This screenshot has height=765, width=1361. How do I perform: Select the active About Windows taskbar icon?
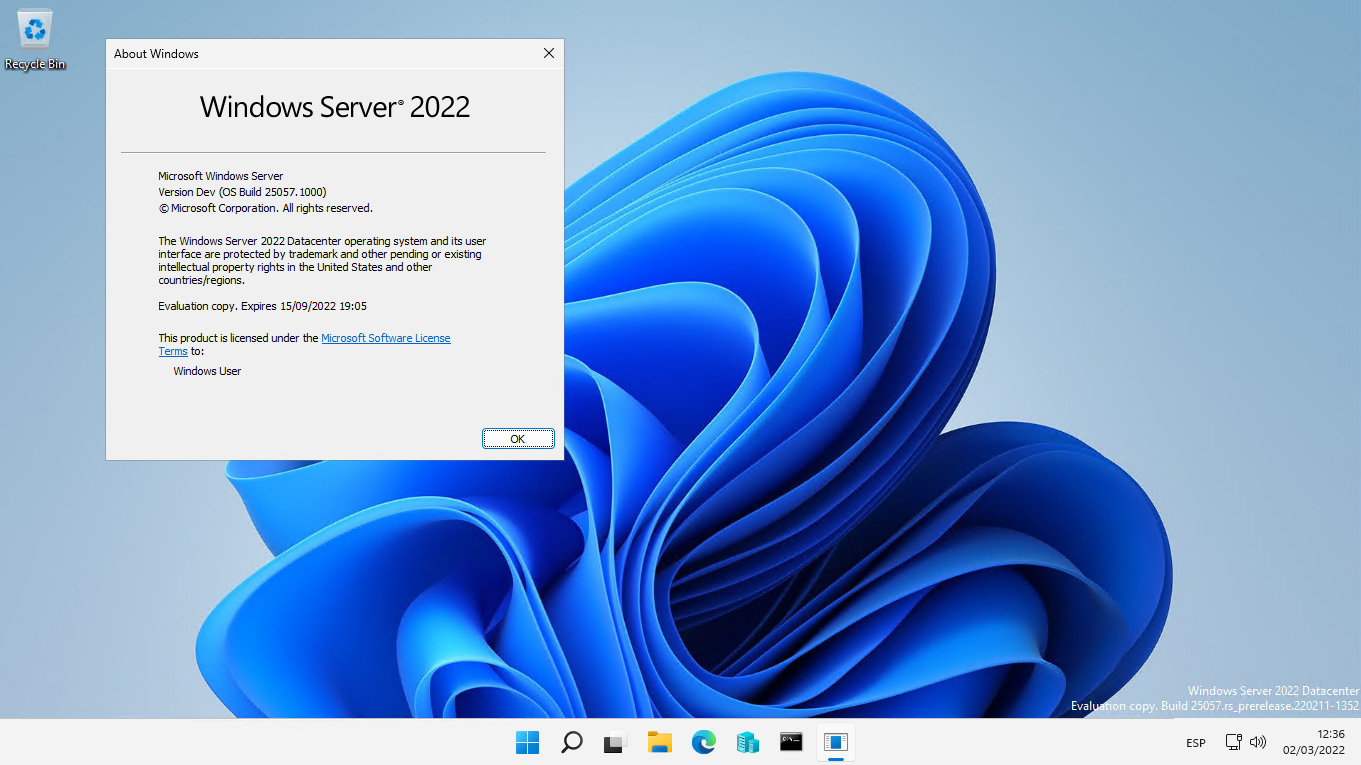click(x=835, y=742)
